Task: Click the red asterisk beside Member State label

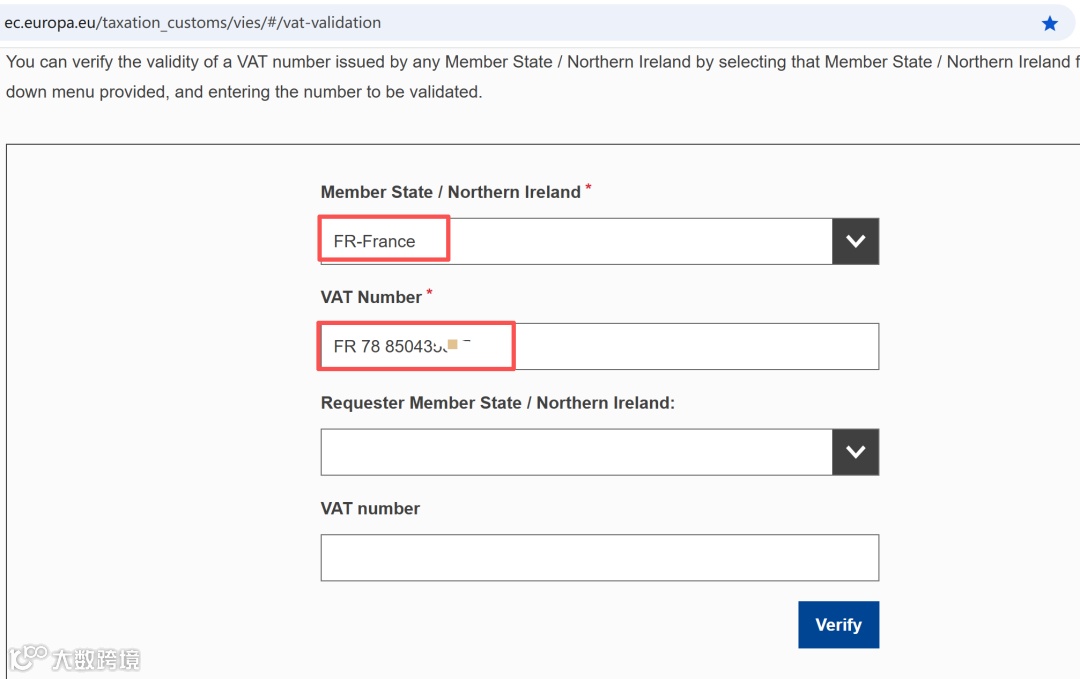Action: (588, 187)
